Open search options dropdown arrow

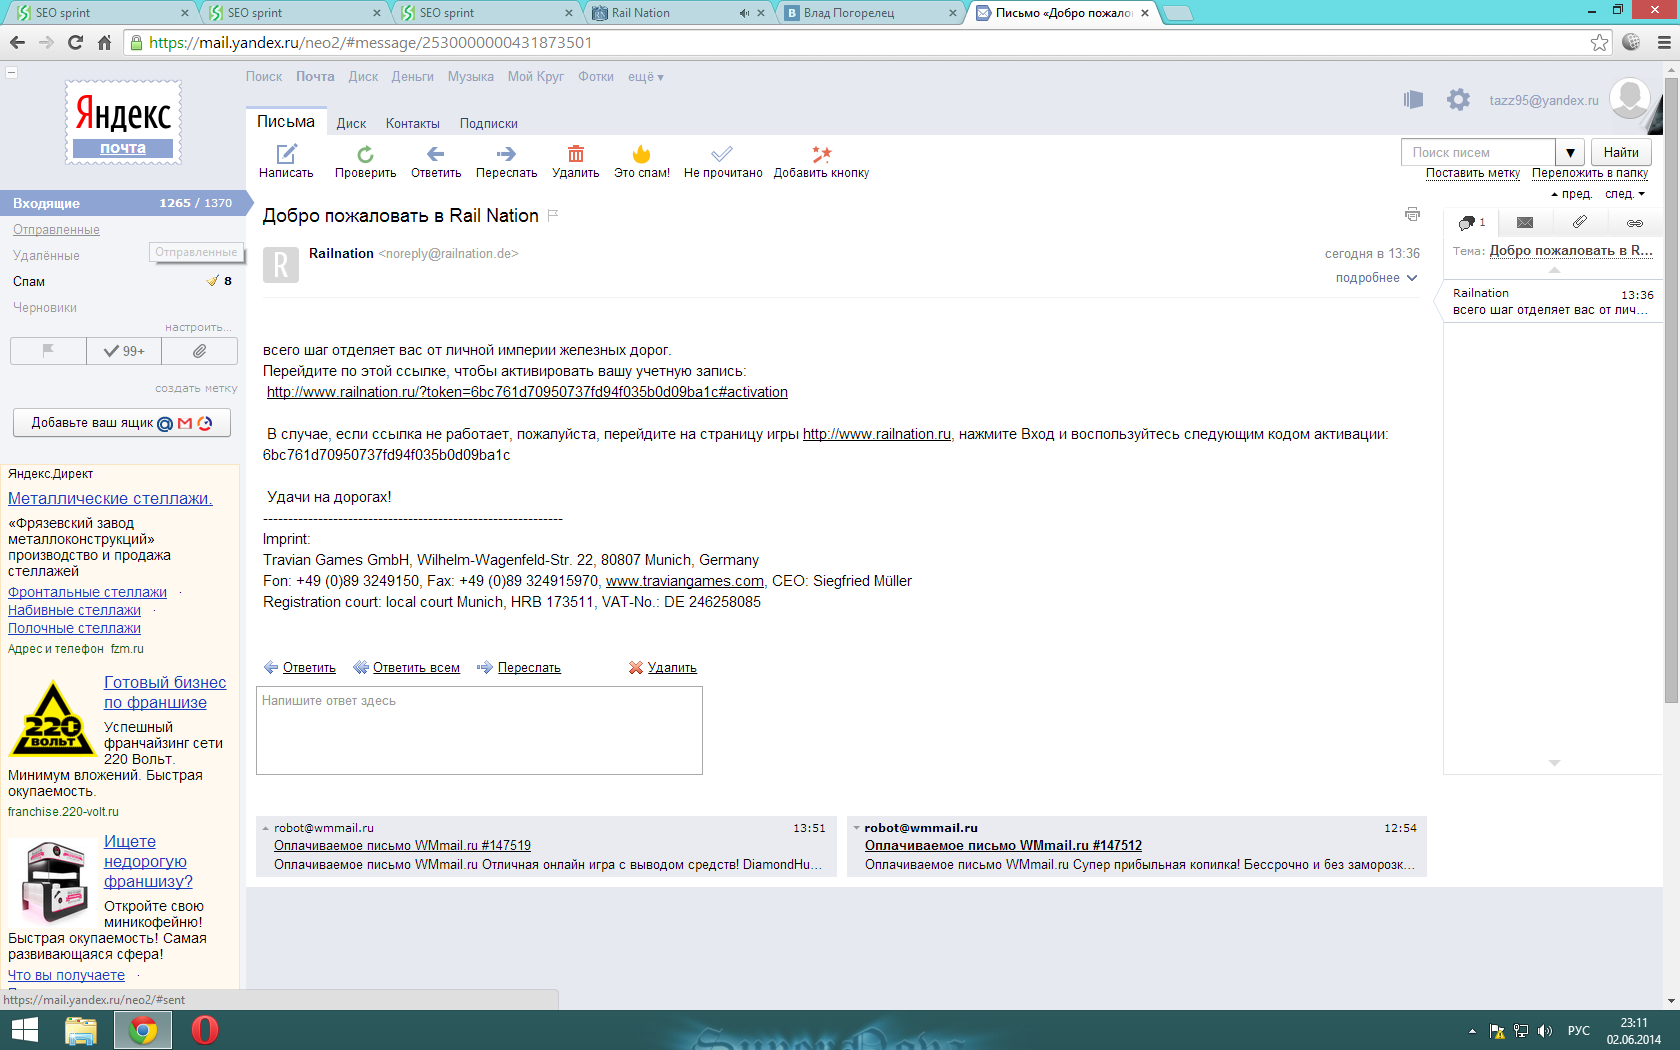pyautogui.click(x=1571, y=152)
